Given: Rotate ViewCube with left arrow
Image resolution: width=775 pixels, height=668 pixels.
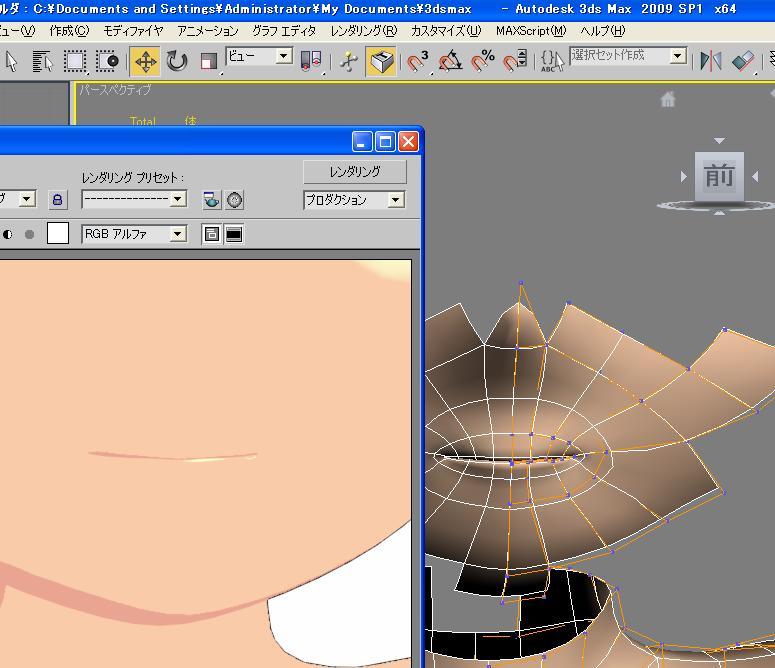Looking at the screenshot, I should pos(684,176).
